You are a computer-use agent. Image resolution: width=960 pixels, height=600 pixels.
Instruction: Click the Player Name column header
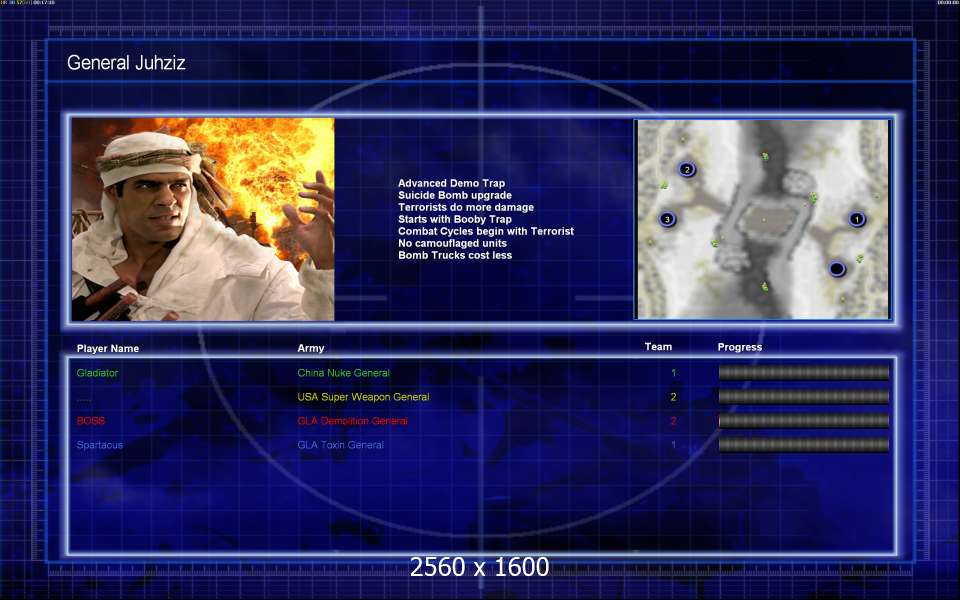pyautogui.click(x=108, y=348)
